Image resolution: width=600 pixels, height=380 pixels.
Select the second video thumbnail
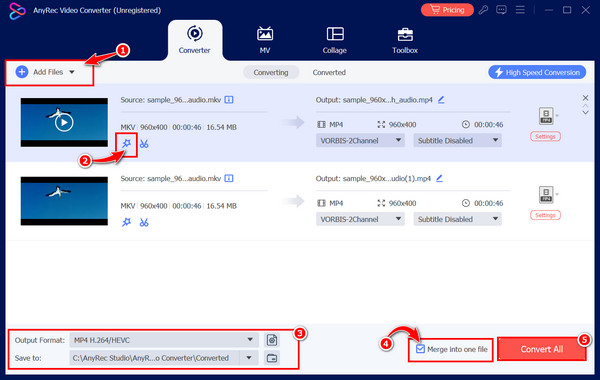64,201
